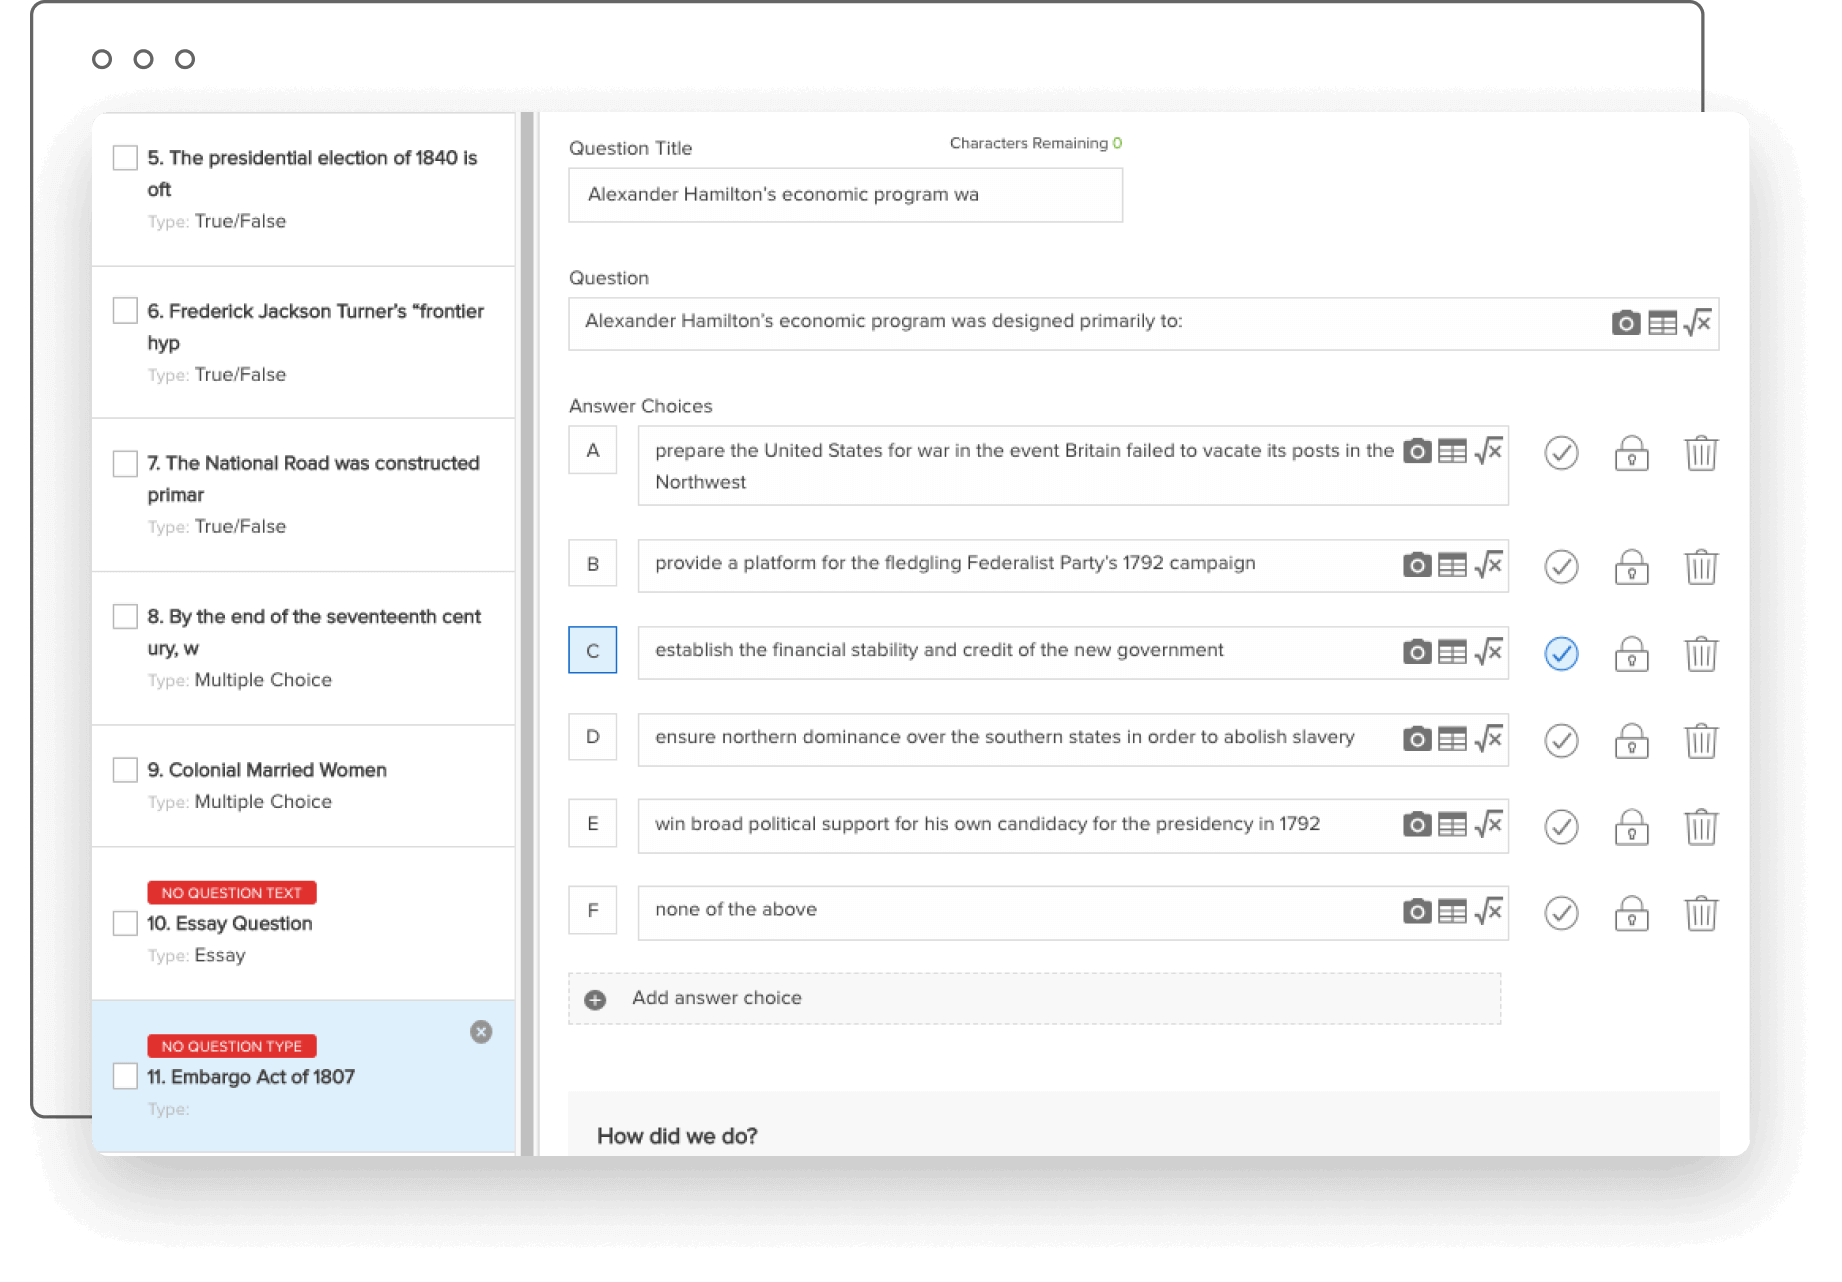
Task: Open equation editor for answer choice A
Action: pos(1489,451)
